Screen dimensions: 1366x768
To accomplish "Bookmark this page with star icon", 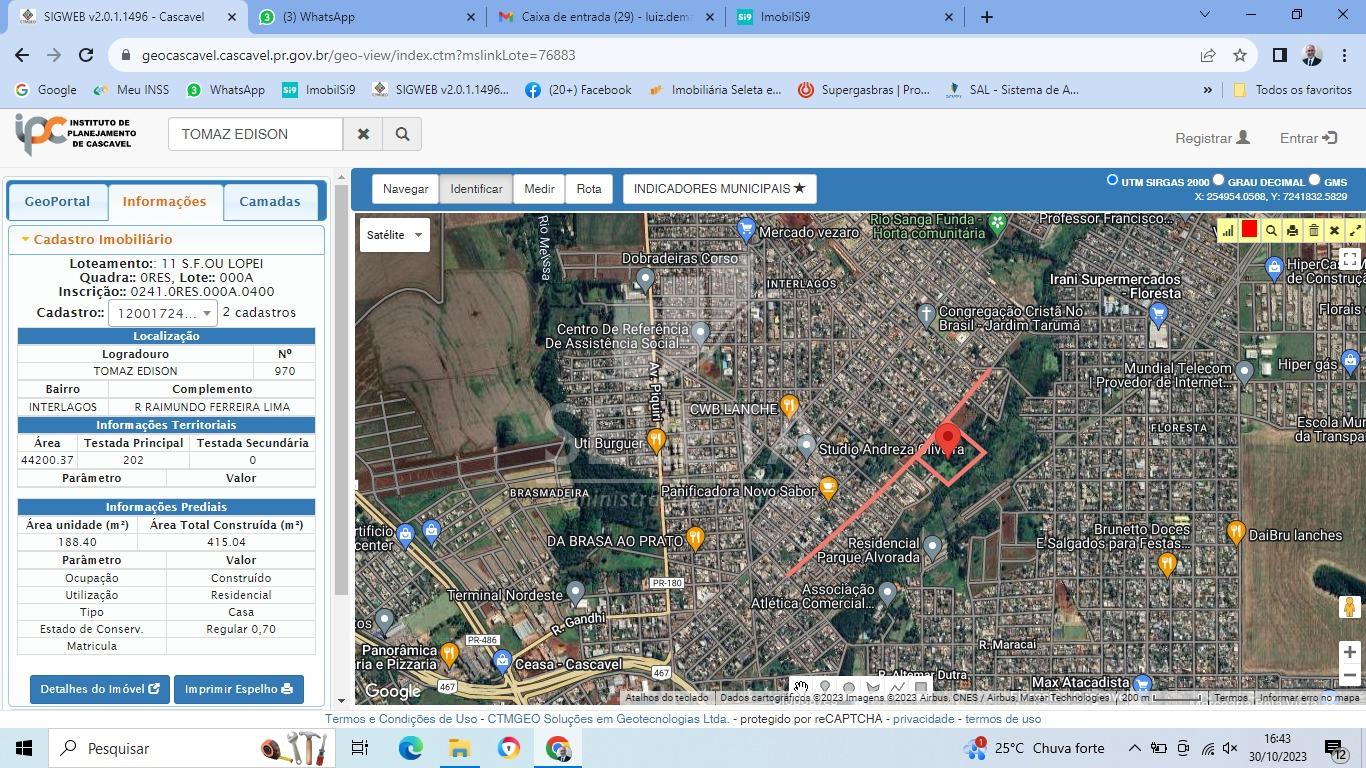I will tap(1240, 55).
